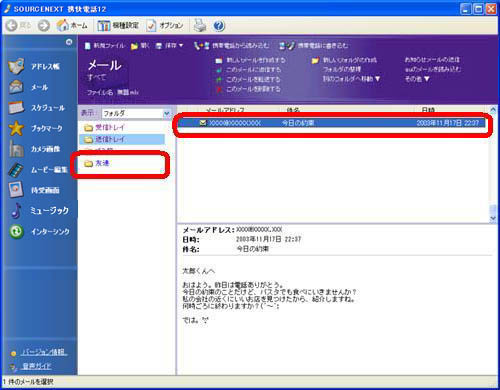The image size is (500, 390).
Task: Click the envelope icon of selected mail row
Action: [x=203, y=123]
